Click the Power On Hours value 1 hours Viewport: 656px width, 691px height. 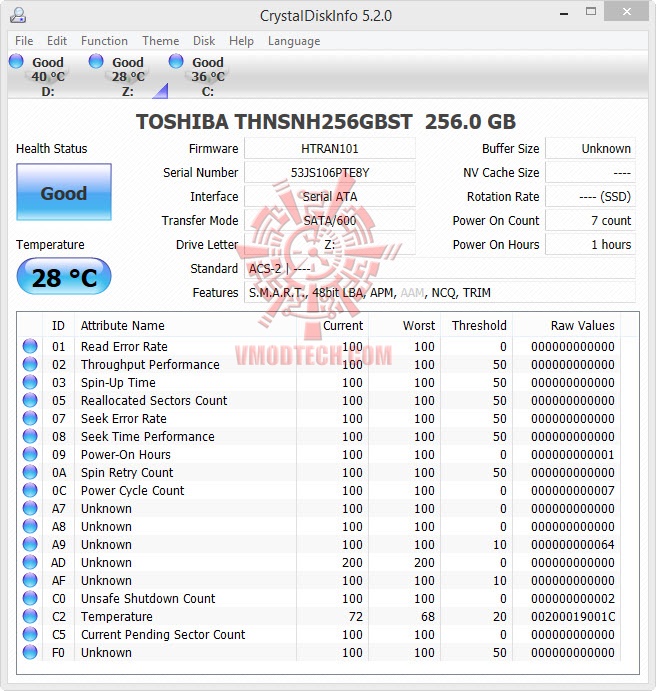tap(590, 244)
